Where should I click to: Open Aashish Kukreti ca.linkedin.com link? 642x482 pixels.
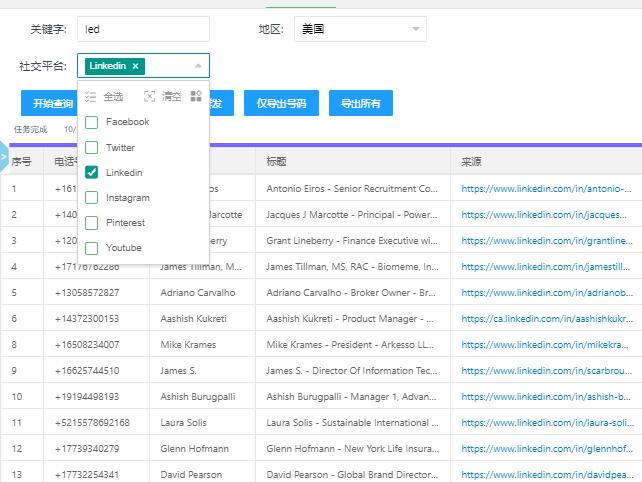[x=546, y=318]
